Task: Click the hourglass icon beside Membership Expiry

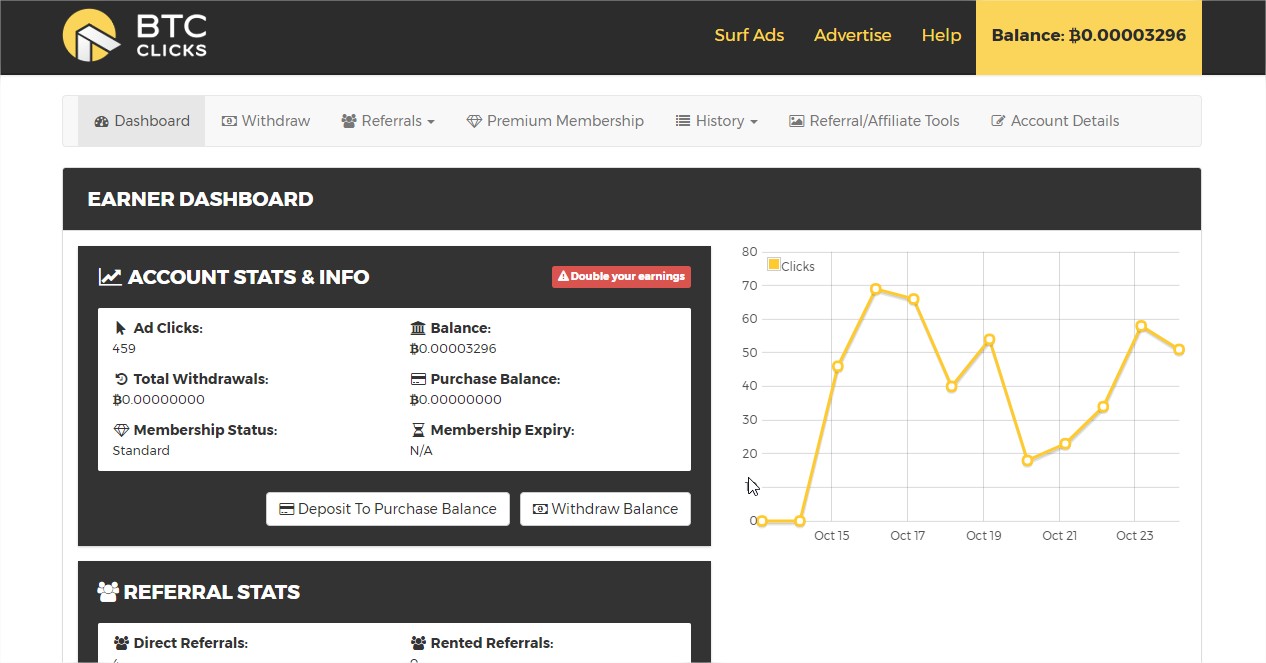Action: (x=418, y=430)
